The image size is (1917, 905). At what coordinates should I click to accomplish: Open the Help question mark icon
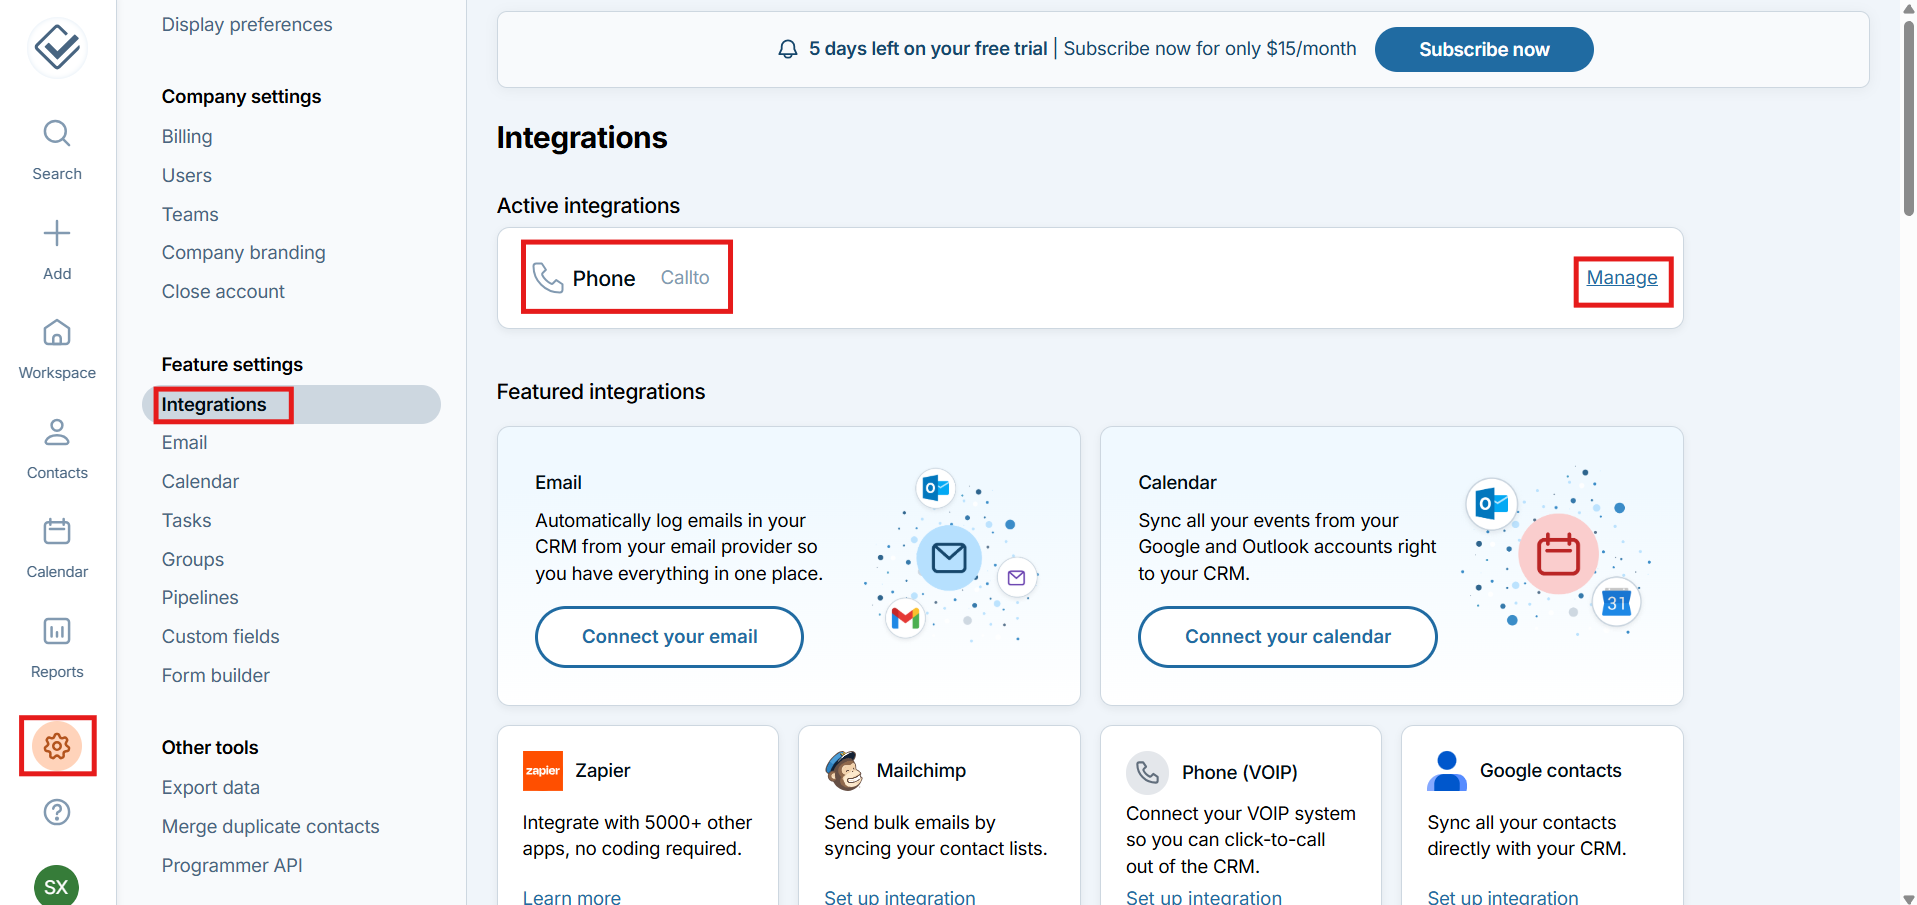(x=57, y=812)
